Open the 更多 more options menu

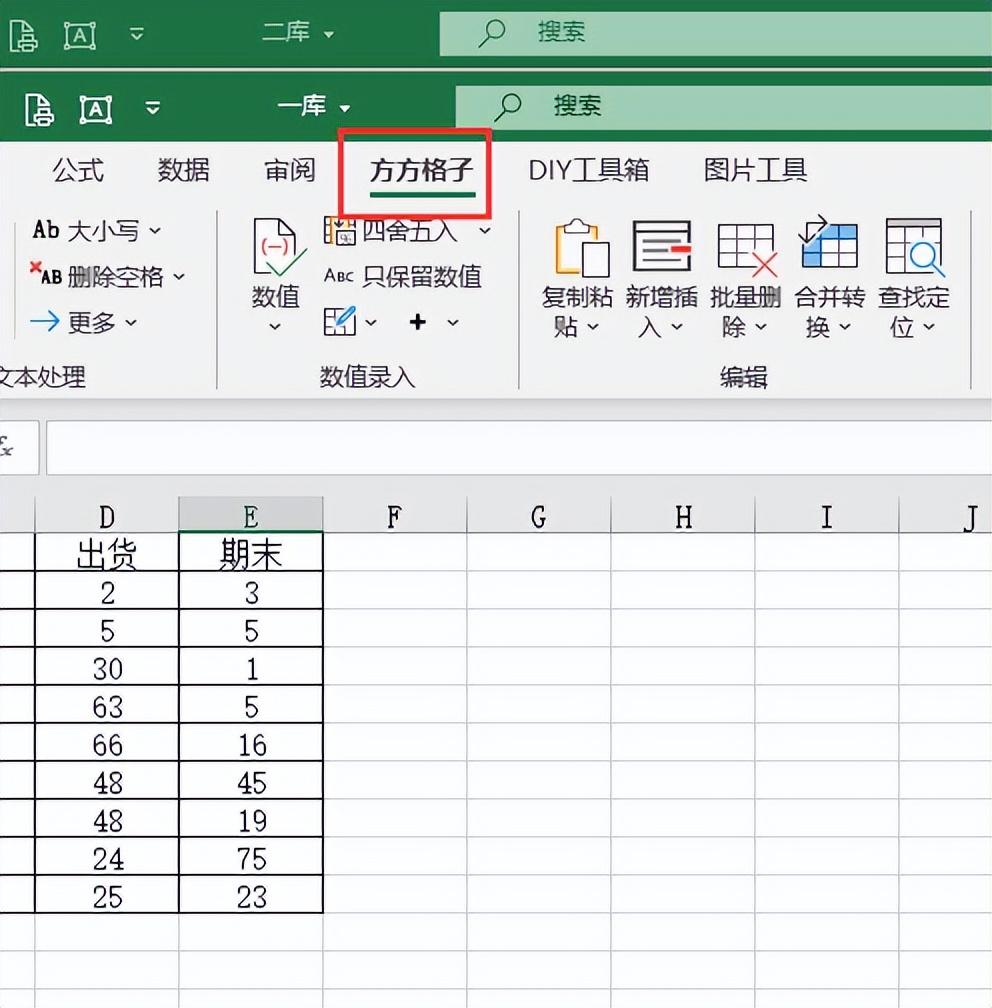pos(84,321)
